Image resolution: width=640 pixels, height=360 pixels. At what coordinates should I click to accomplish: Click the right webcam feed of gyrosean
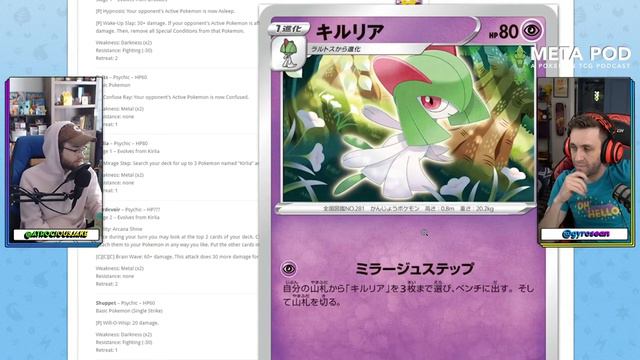584,153
